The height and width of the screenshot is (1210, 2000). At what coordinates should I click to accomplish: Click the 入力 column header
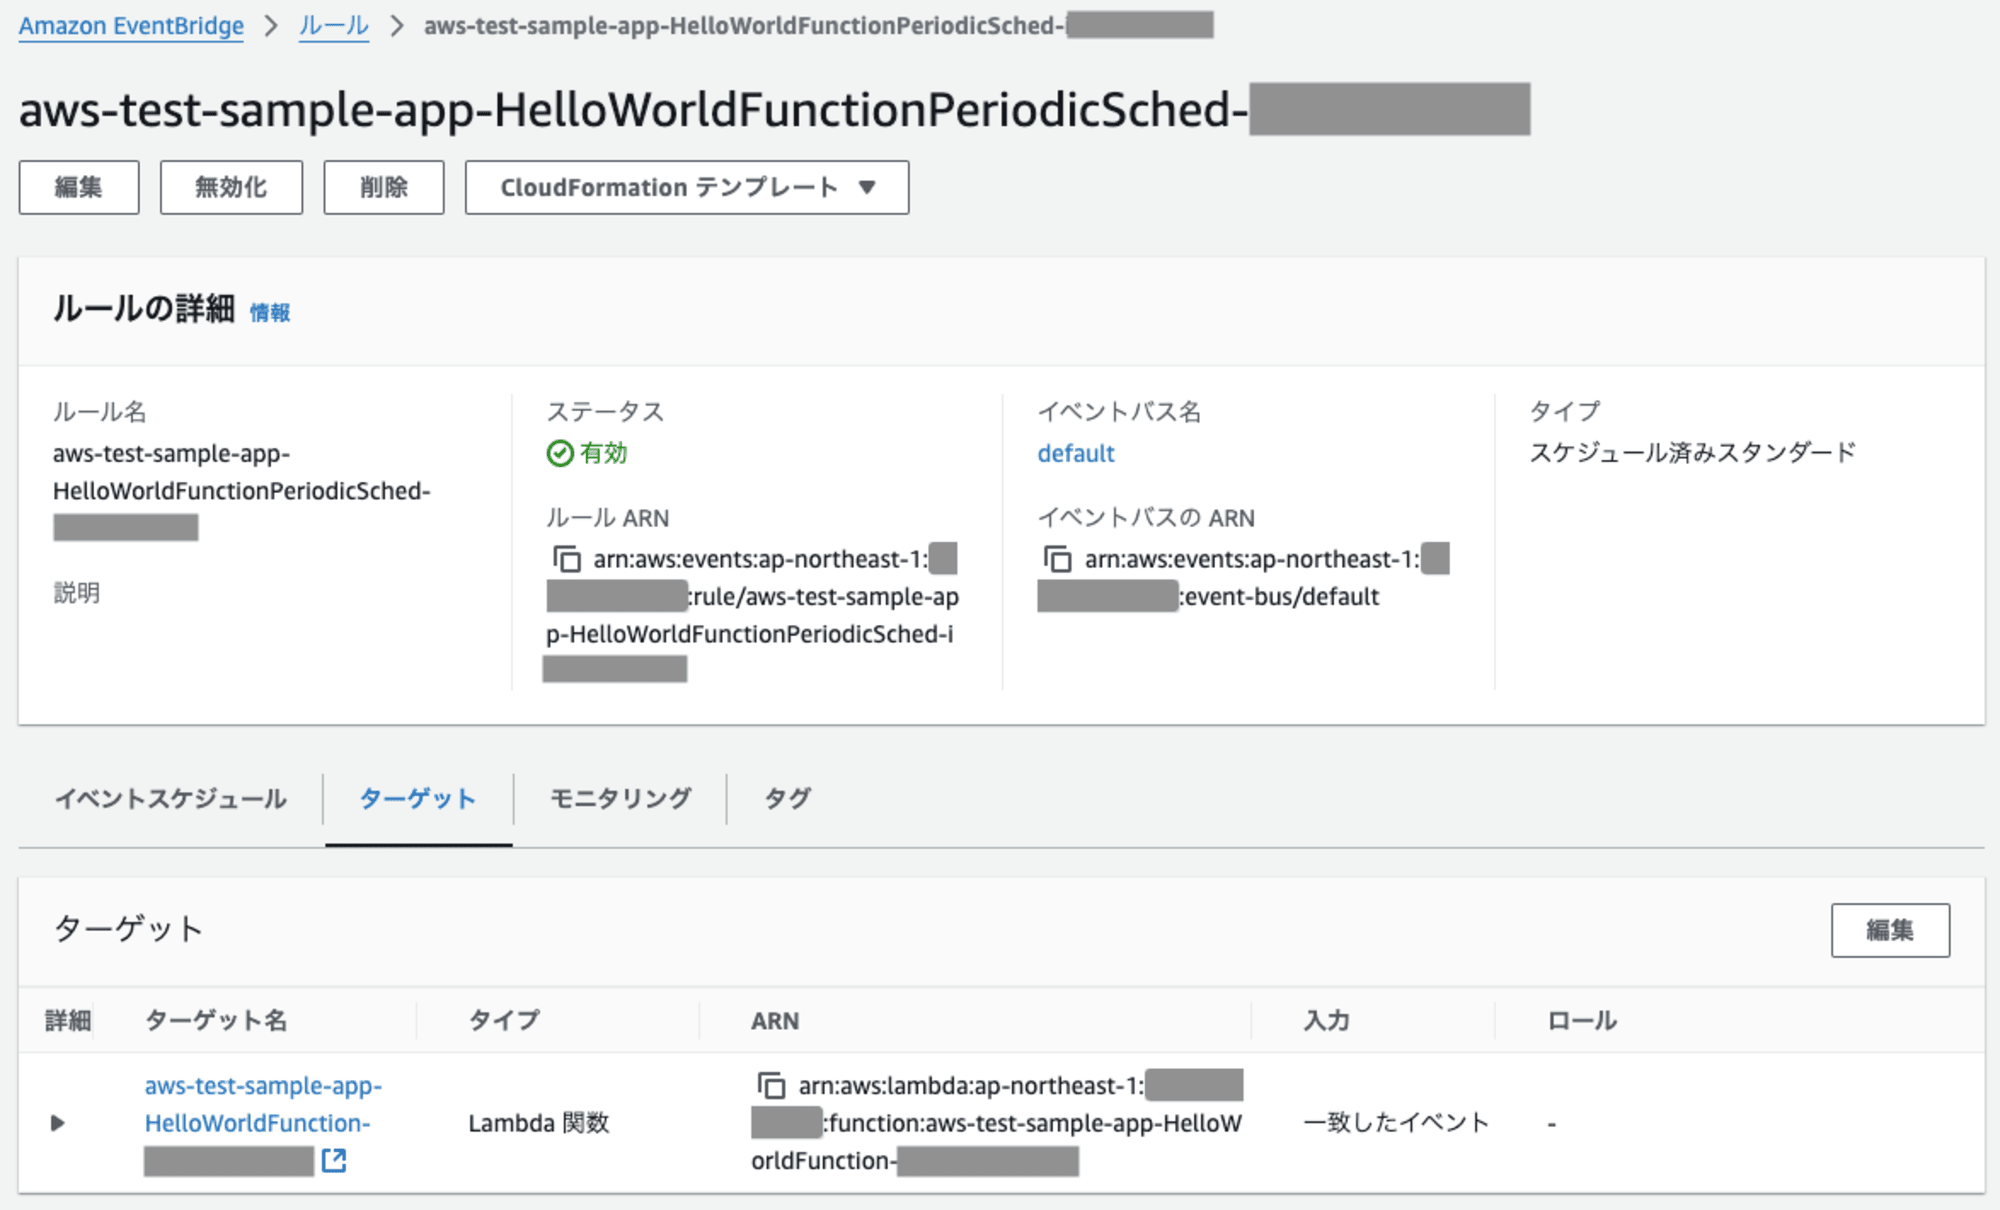(x=1327, y=1020)
